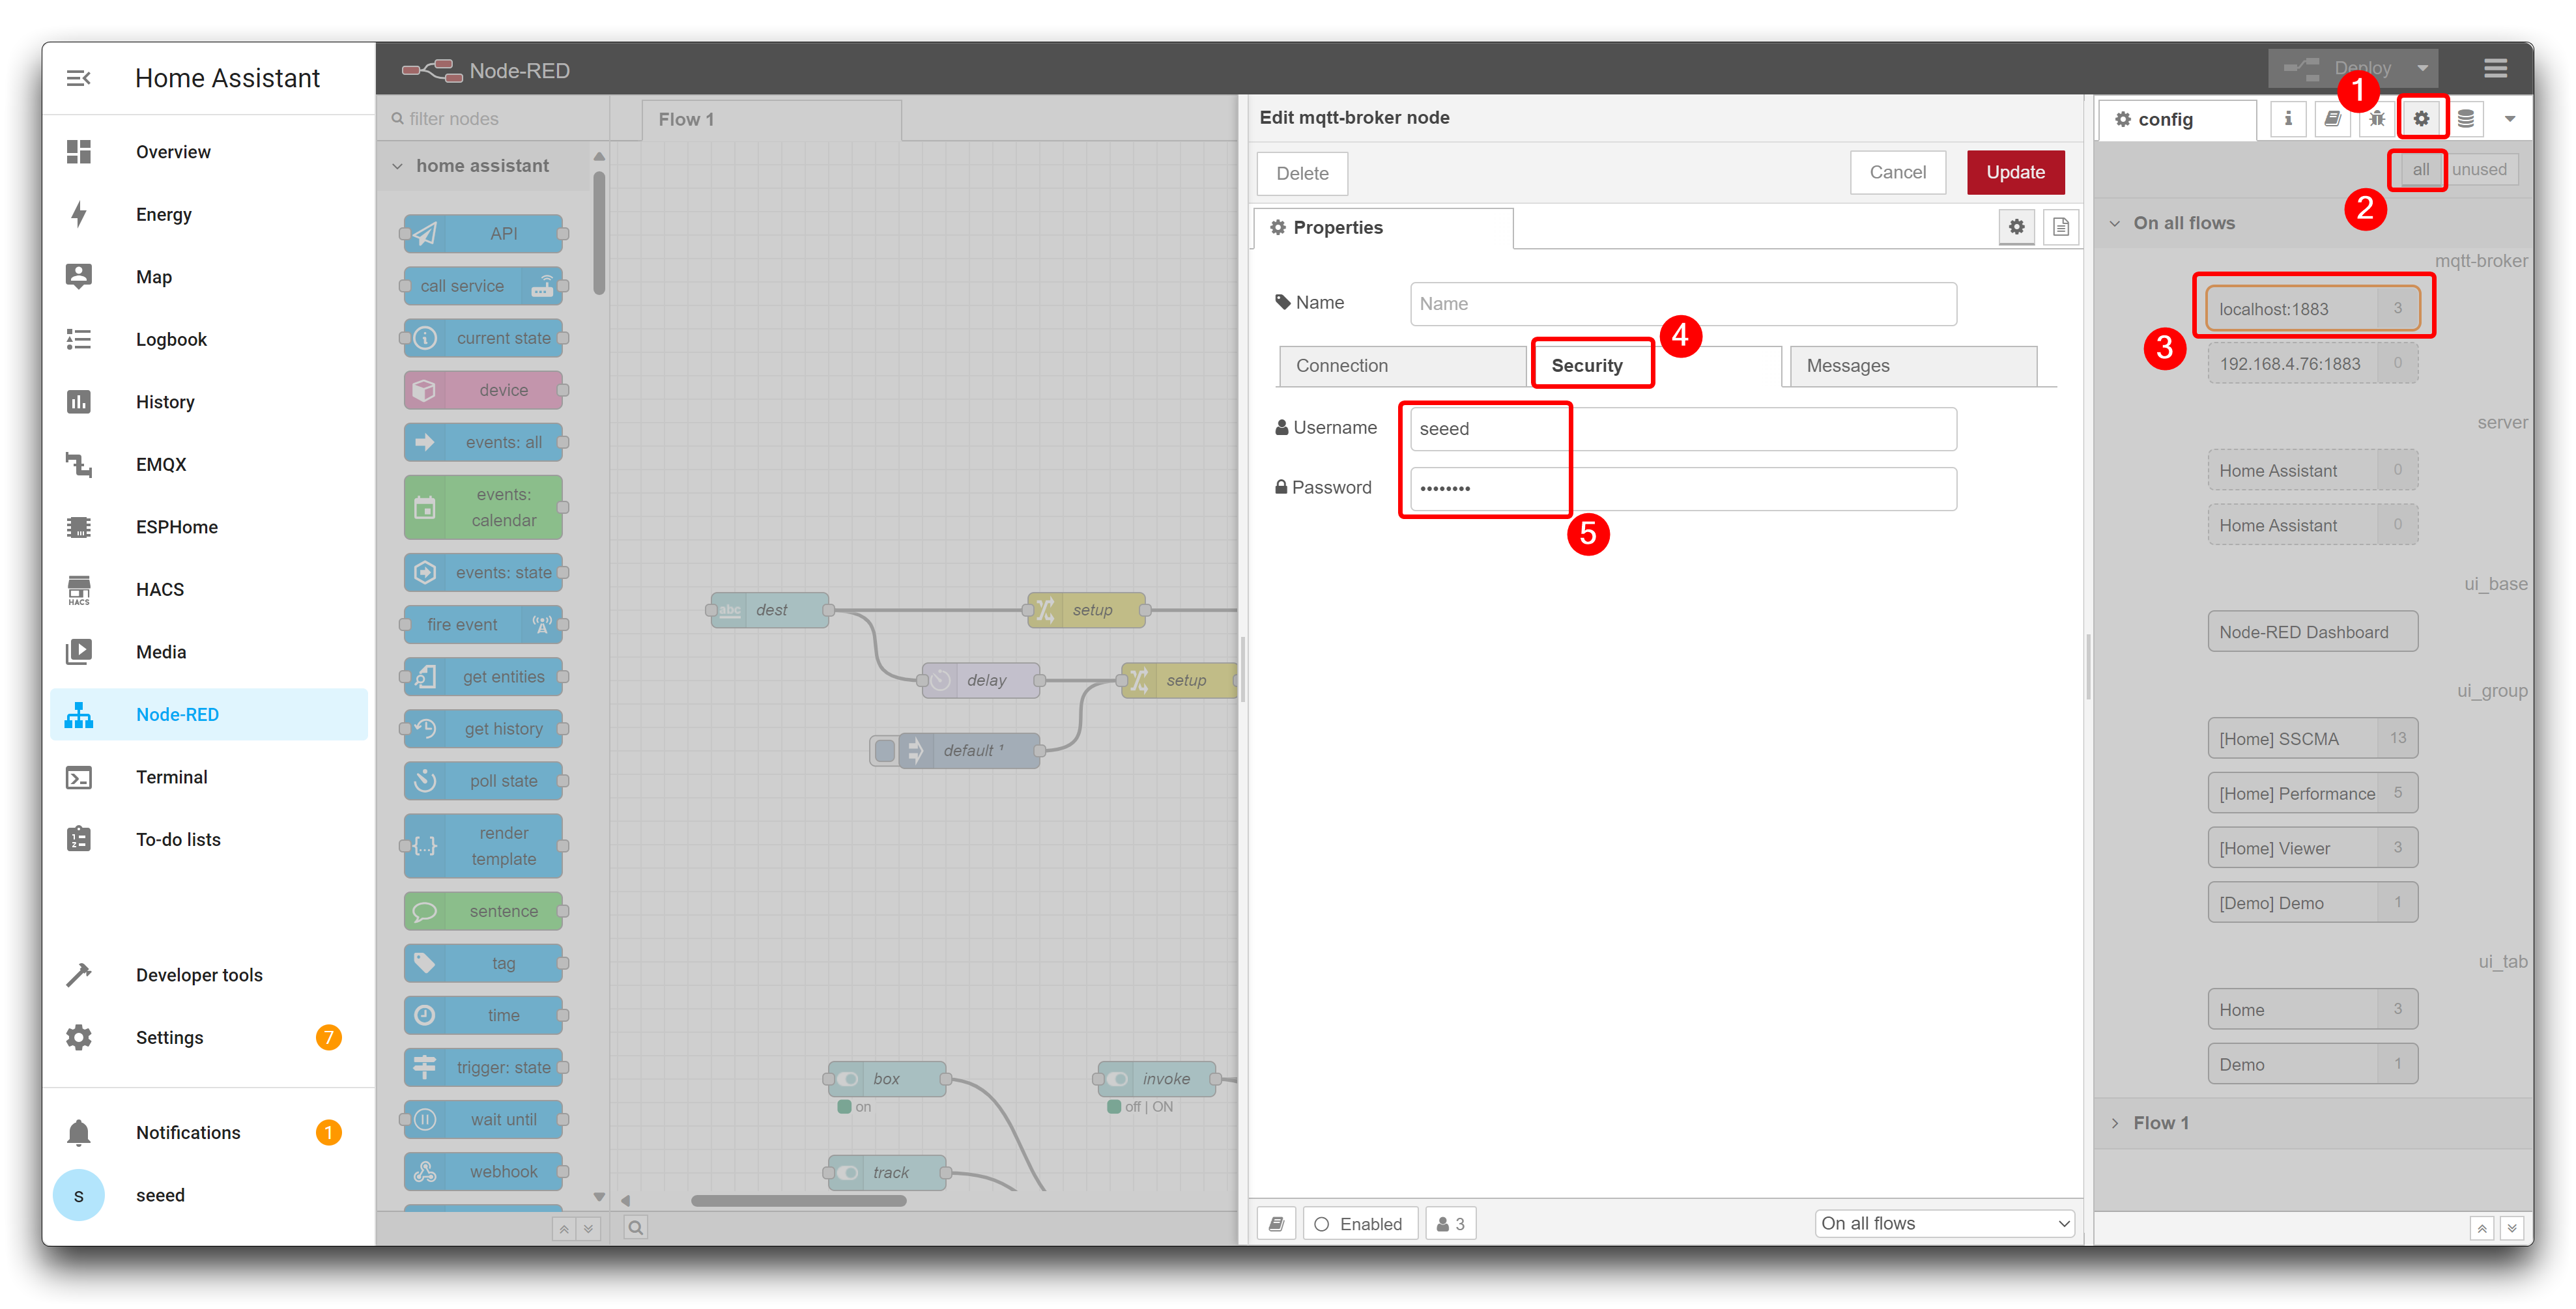
Task: Open the search flows magnifier icon
Action: pos(635,1227)
